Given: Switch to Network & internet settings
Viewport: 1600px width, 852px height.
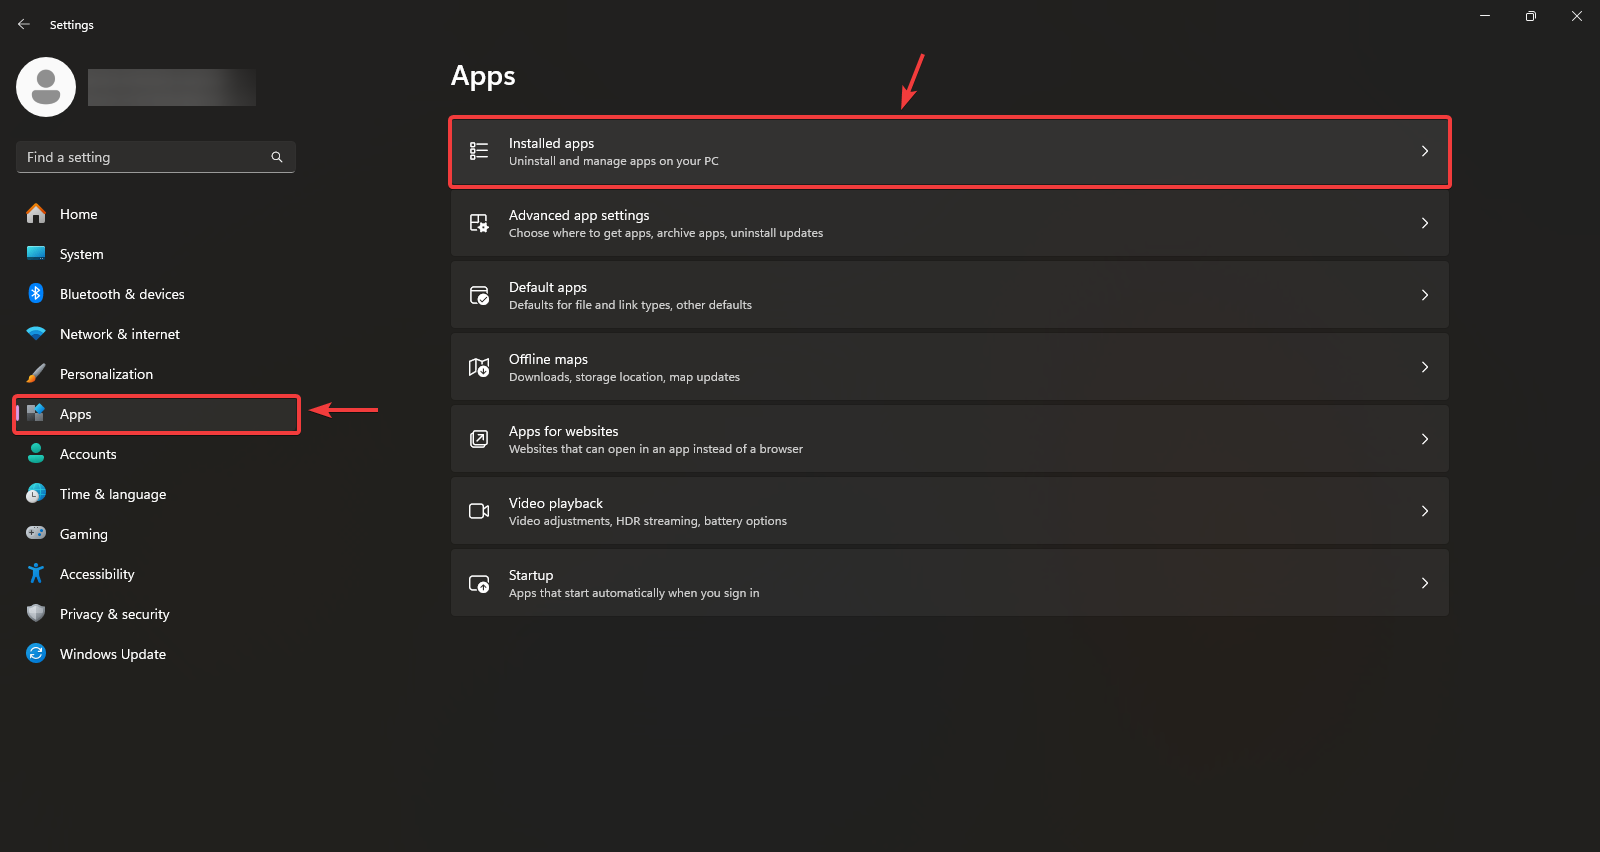Looking at the screenshot, I should (x=119, y=334).
